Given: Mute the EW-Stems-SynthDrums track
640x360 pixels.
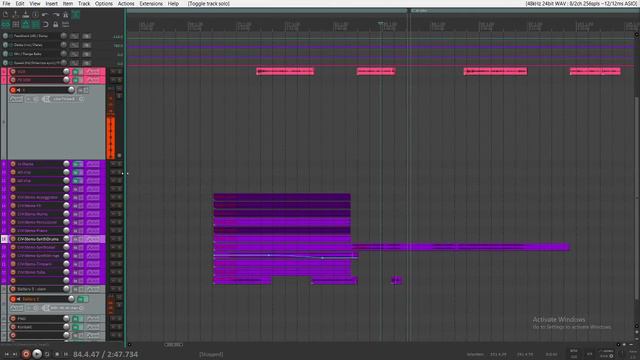Looking at the screenshot, I should coord(76,239).
